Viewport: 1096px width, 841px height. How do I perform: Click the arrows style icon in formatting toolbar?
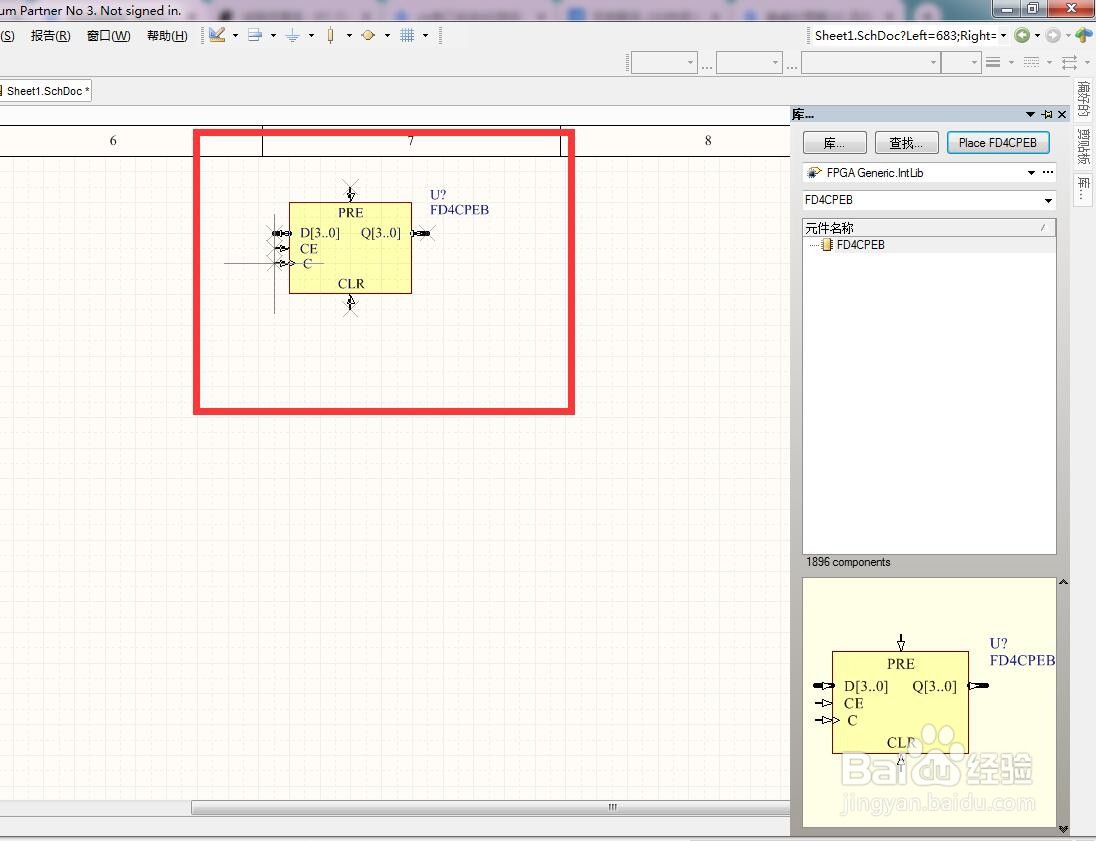pyautogui.click(x=1069, y=62)
